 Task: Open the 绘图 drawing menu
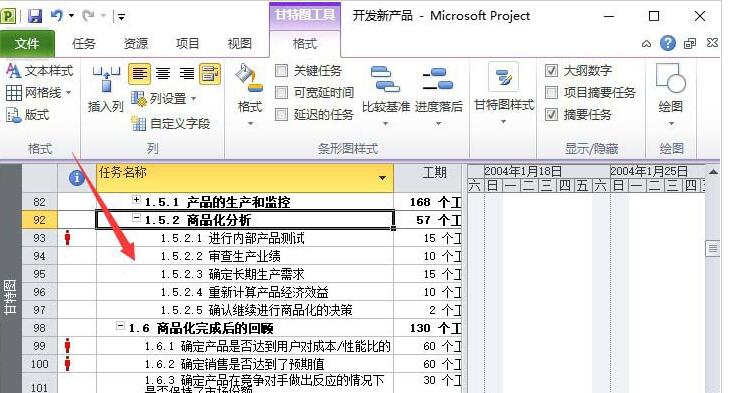671,94
